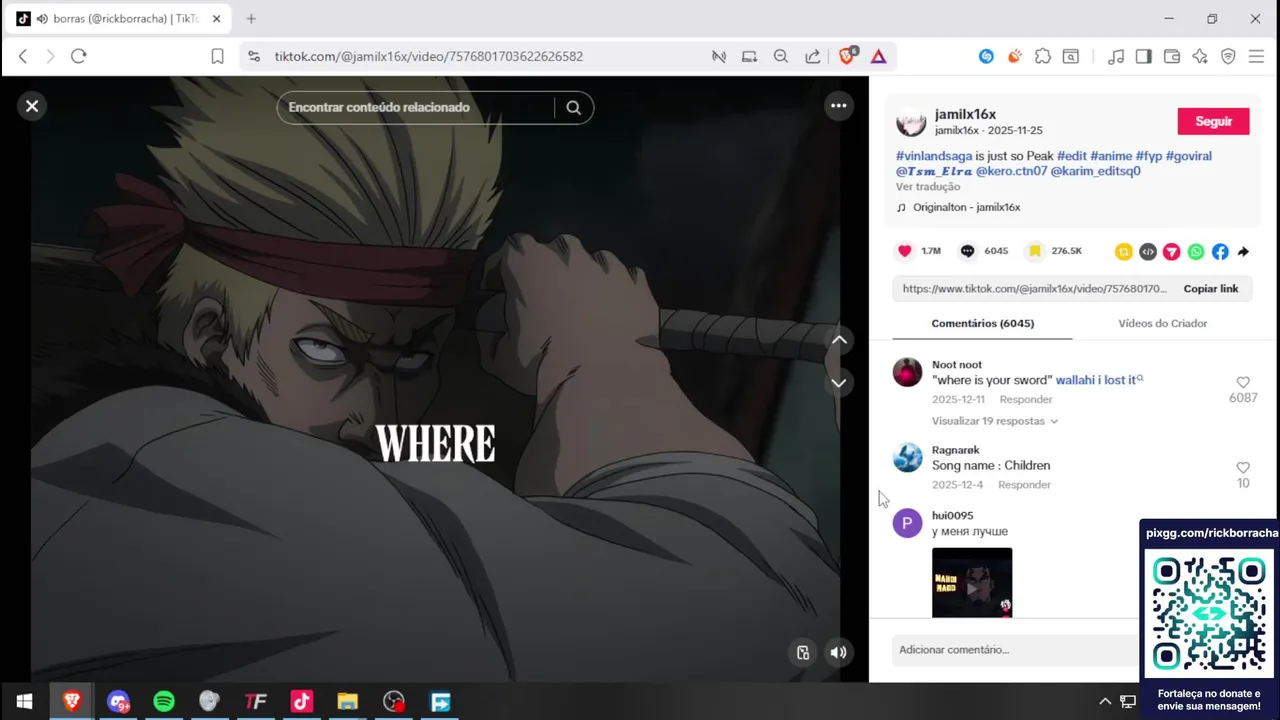Bookmark this page via the bookmark icon
The width and height of the screenshot is (1280, 720).
coord(217,57)
